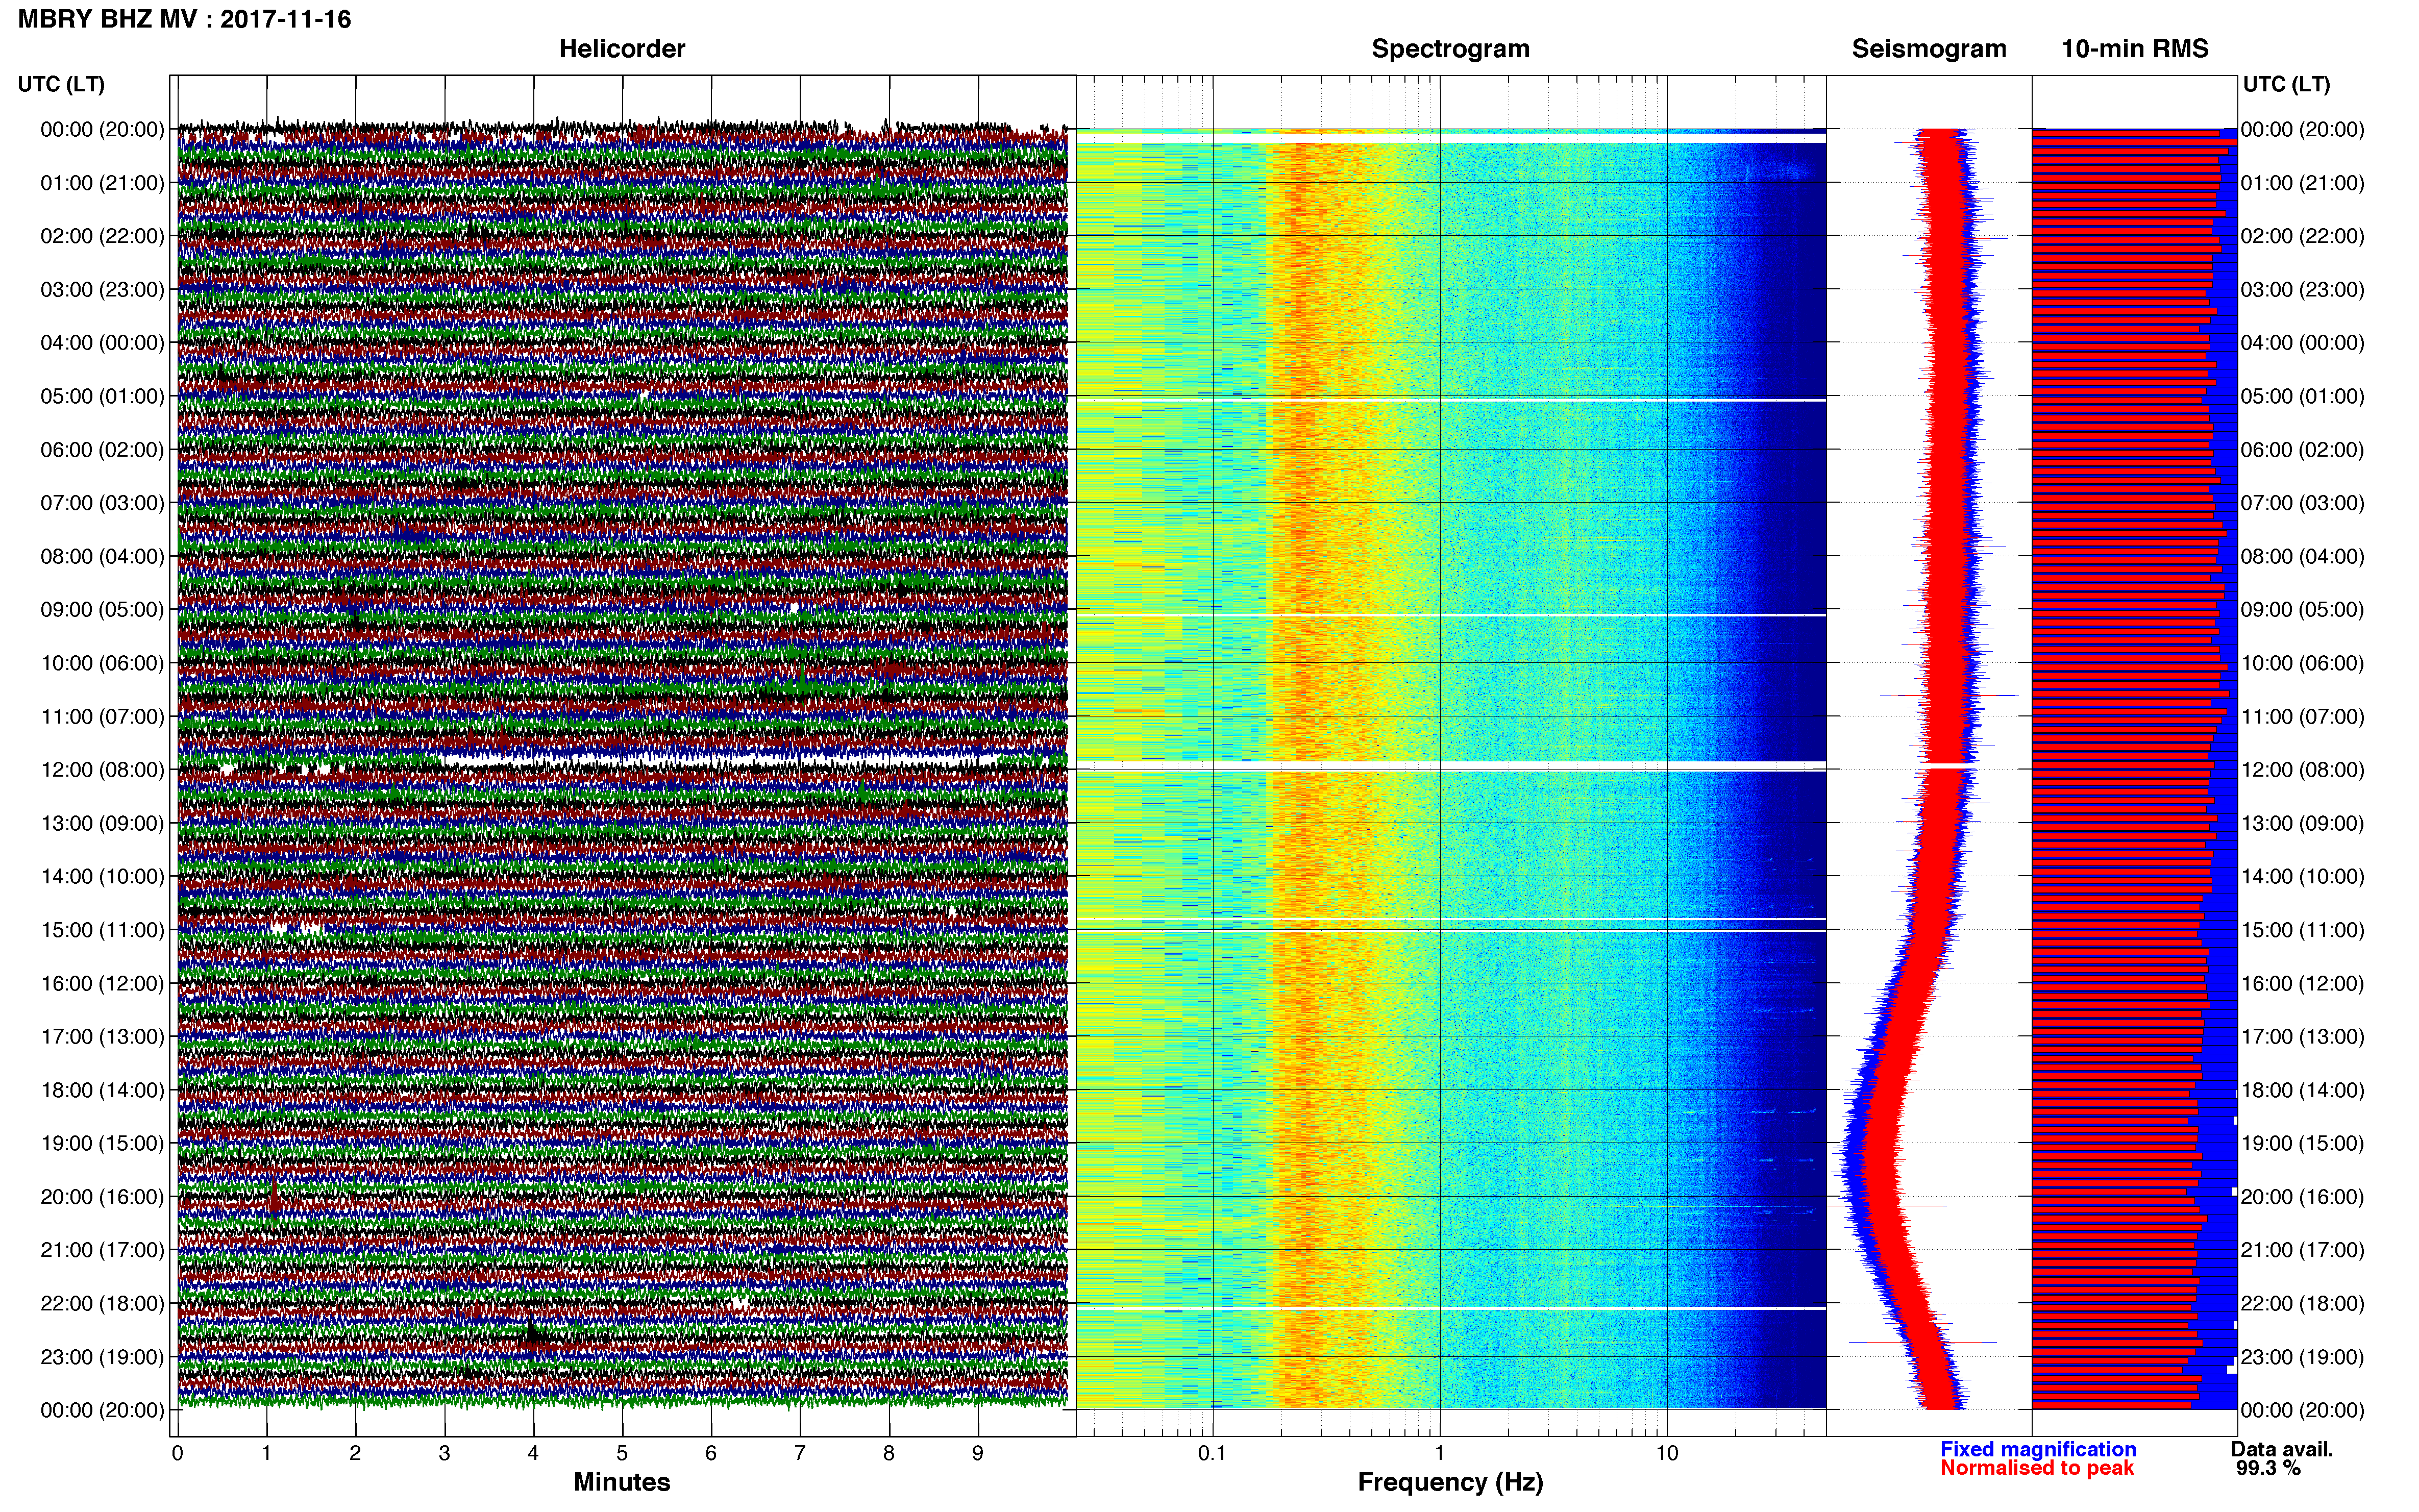The image size is (2419, 1512).
Task: Click the UTC (LT) label beside the 10-min RMS panel
Action: 2286,84
